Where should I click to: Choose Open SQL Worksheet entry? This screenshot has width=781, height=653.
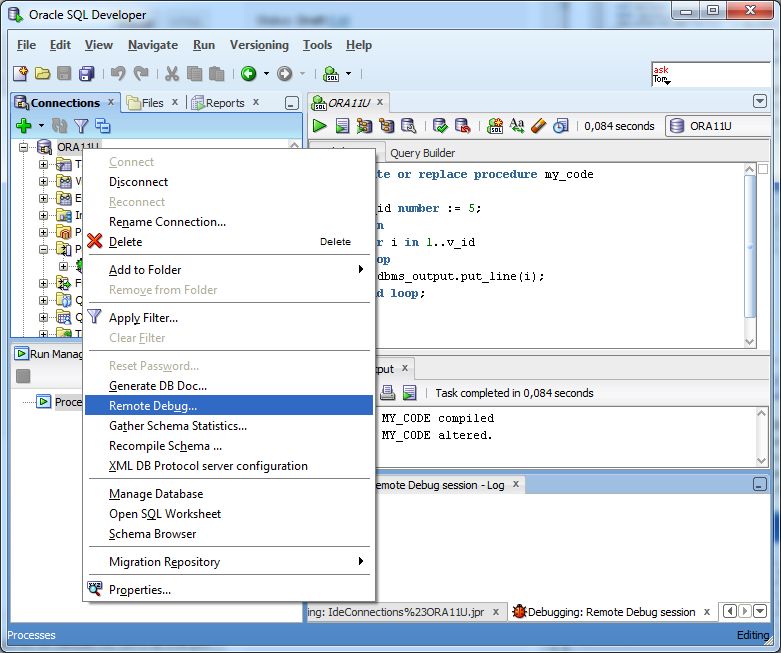pyautogui.click(x=229, y=514)
